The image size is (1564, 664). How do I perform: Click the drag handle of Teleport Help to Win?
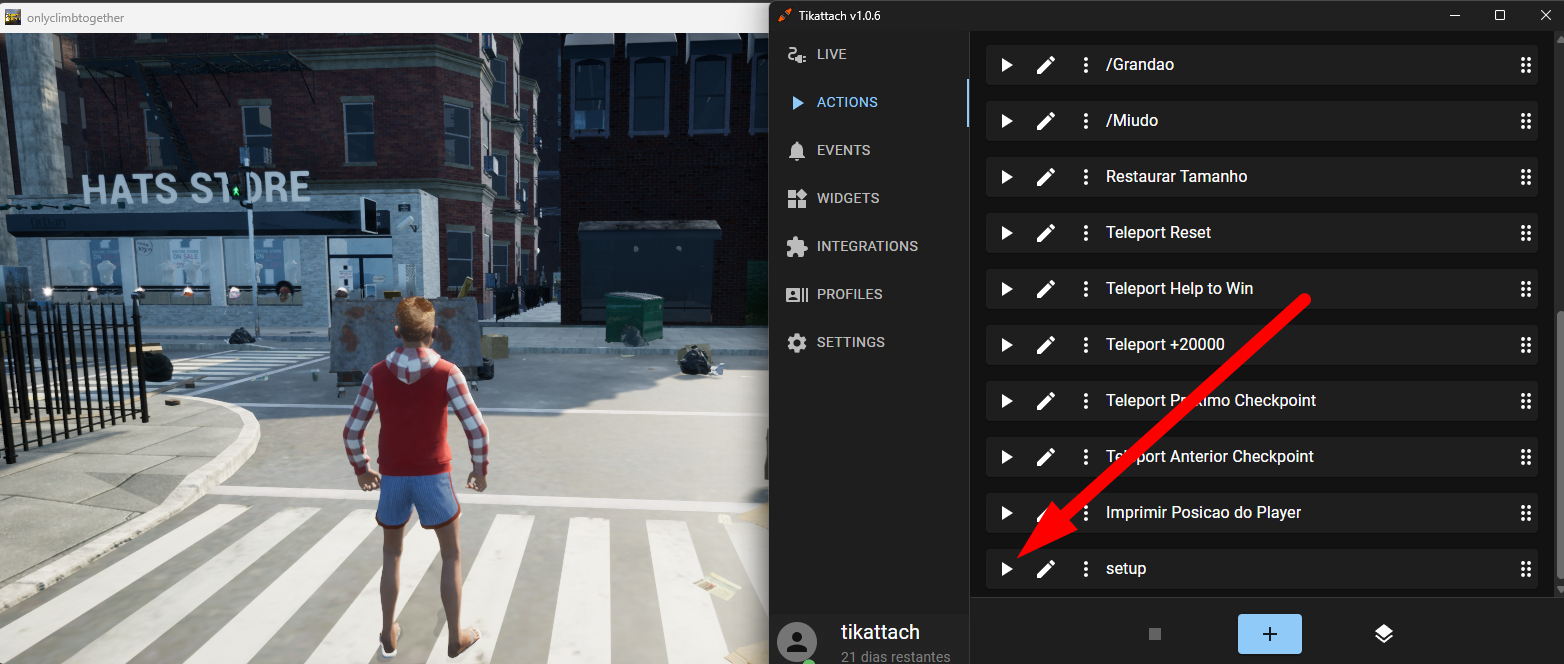tap(1526, 289)
